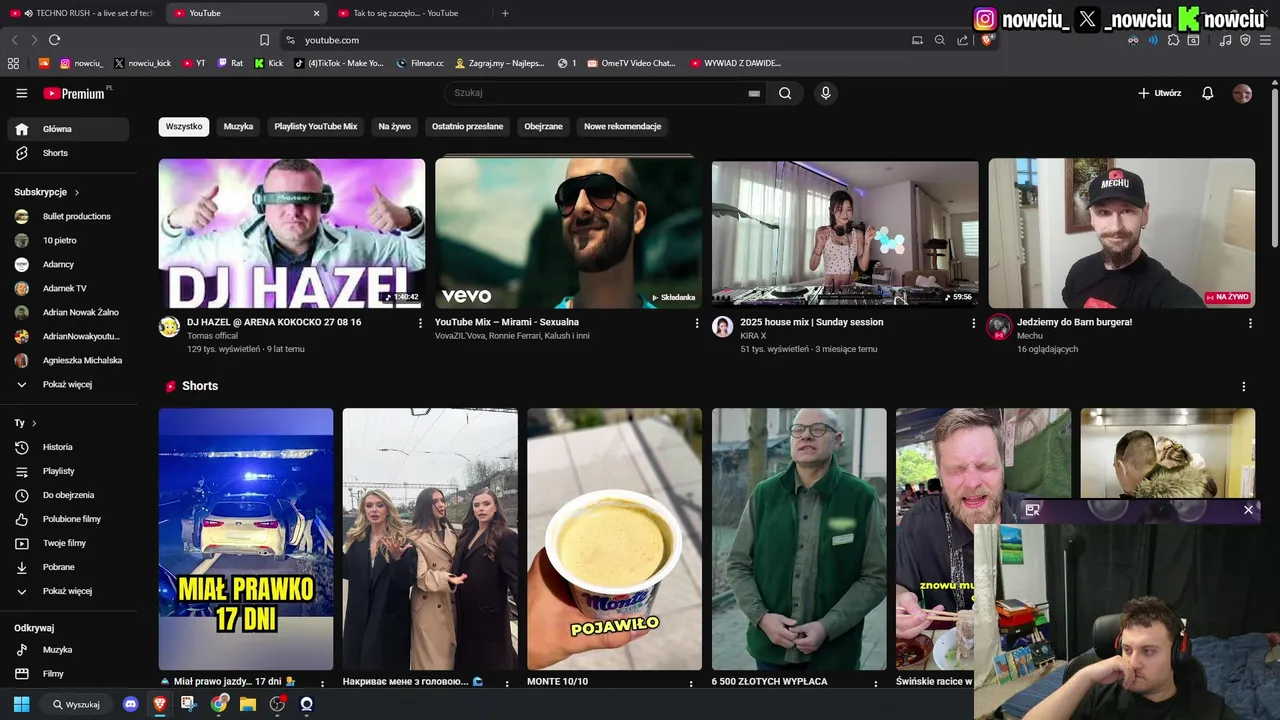This screenshot has height=720, width=1280.
Task: Expand the Subskrypcje section arrow
Action: (x=77, y=192)
